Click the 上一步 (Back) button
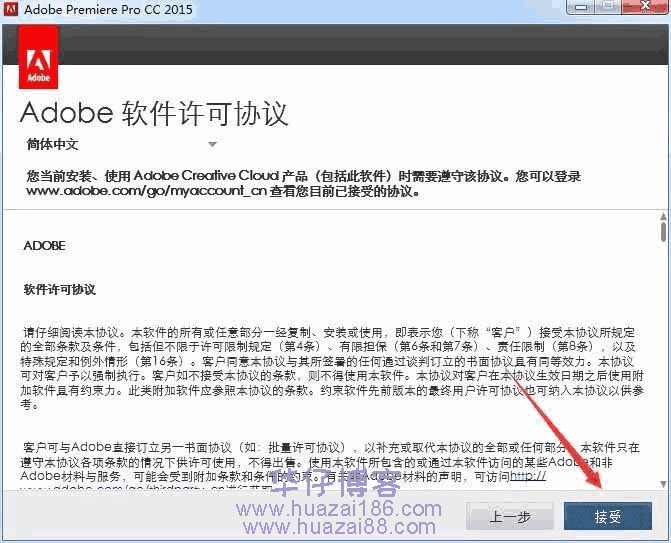 point(509,516)
